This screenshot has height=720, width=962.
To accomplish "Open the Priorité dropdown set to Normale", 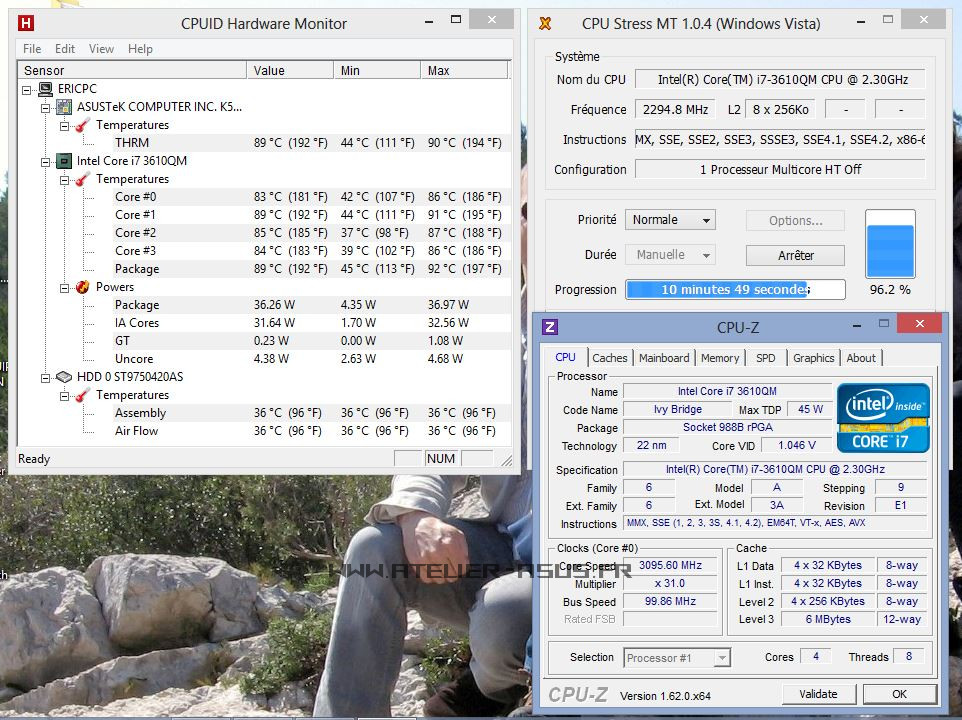I will pos(670,219).
